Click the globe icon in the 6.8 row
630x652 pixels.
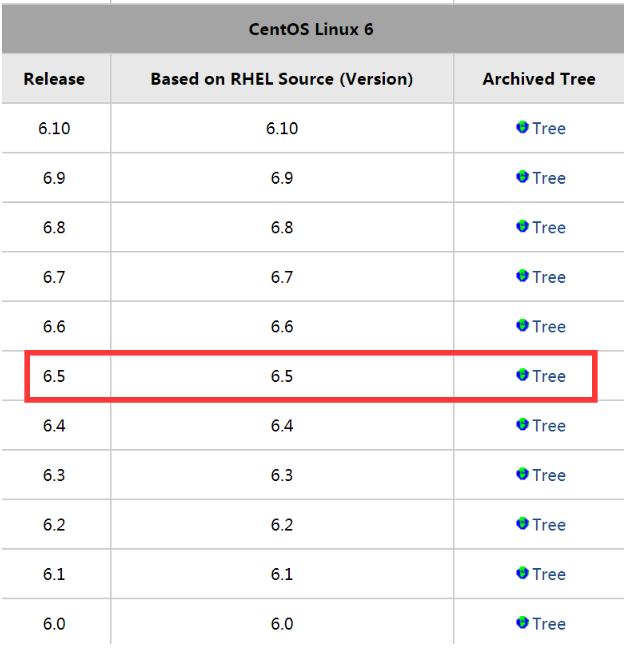[x=522, y=226]
